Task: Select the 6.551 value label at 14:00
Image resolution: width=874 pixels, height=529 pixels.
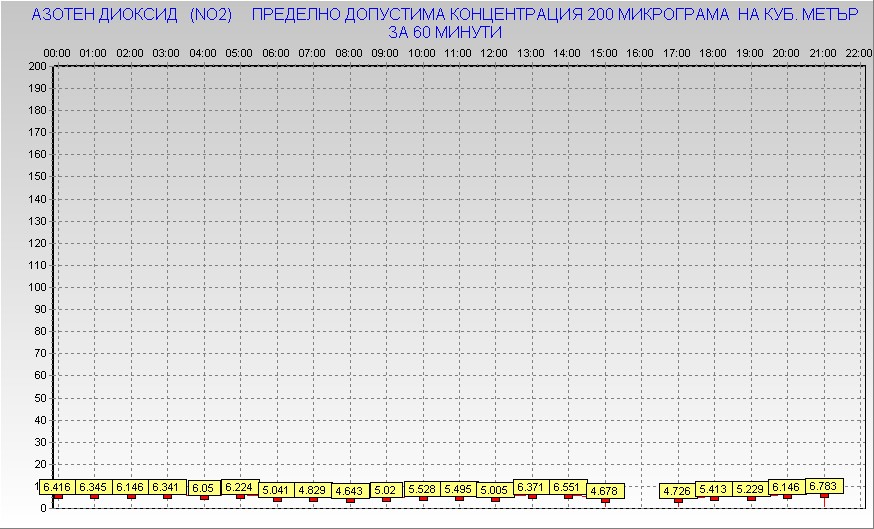Action: tap(568, 487)
